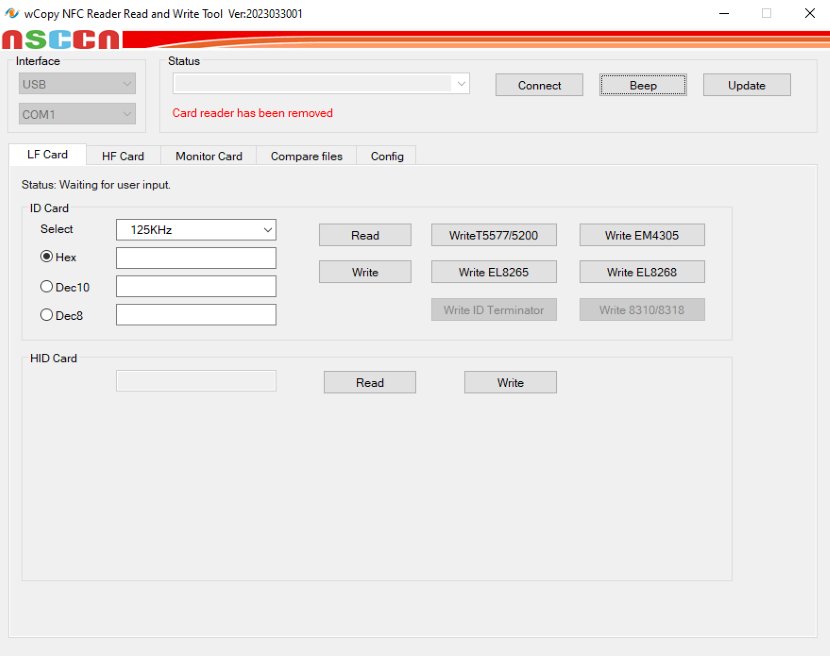Click the Beep button
The width and height of the screenshot is (830, 656).
pyautogui.click(x=643, y=85)
